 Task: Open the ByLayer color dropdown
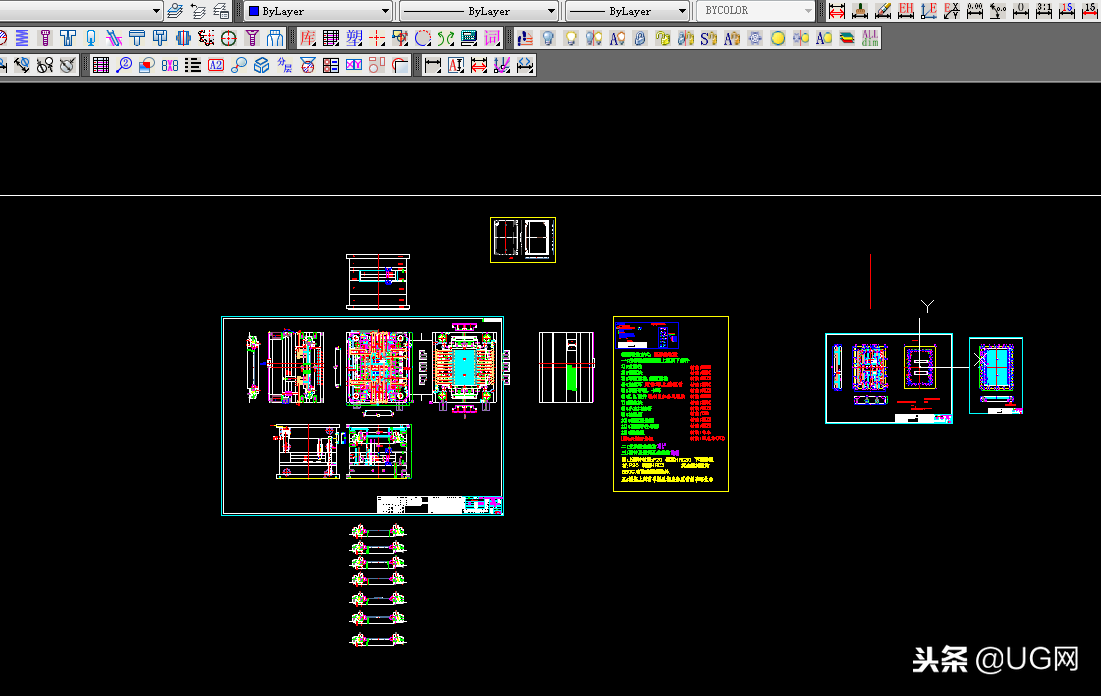319,11
